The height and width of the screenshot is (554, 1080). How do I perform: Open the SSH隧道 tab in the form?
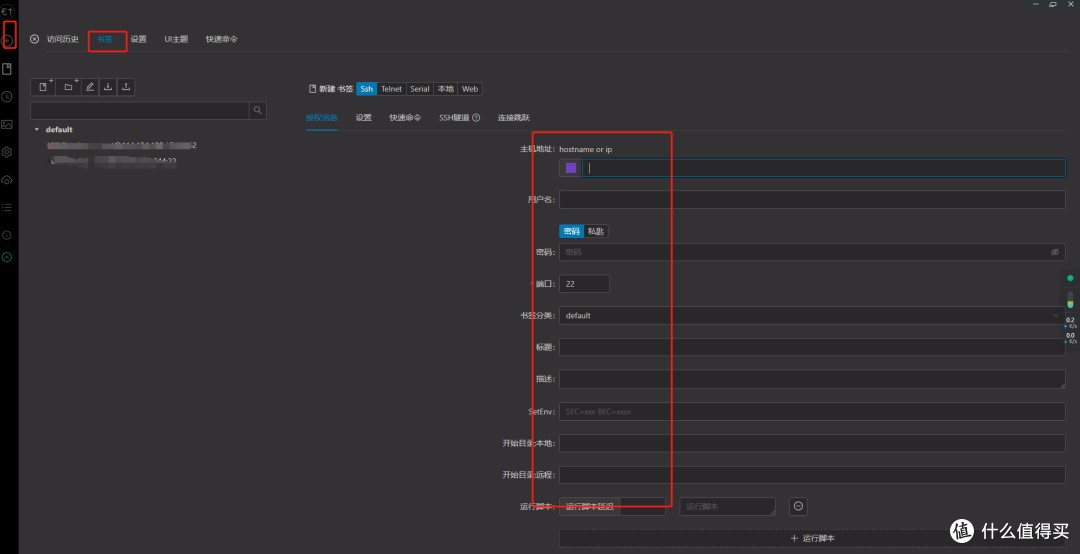(459, 118)
